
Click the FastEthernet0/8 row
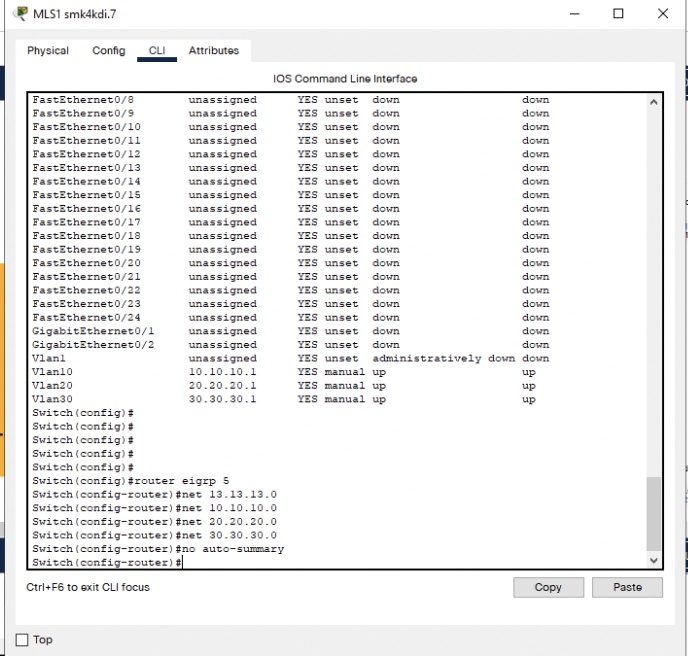290,100
